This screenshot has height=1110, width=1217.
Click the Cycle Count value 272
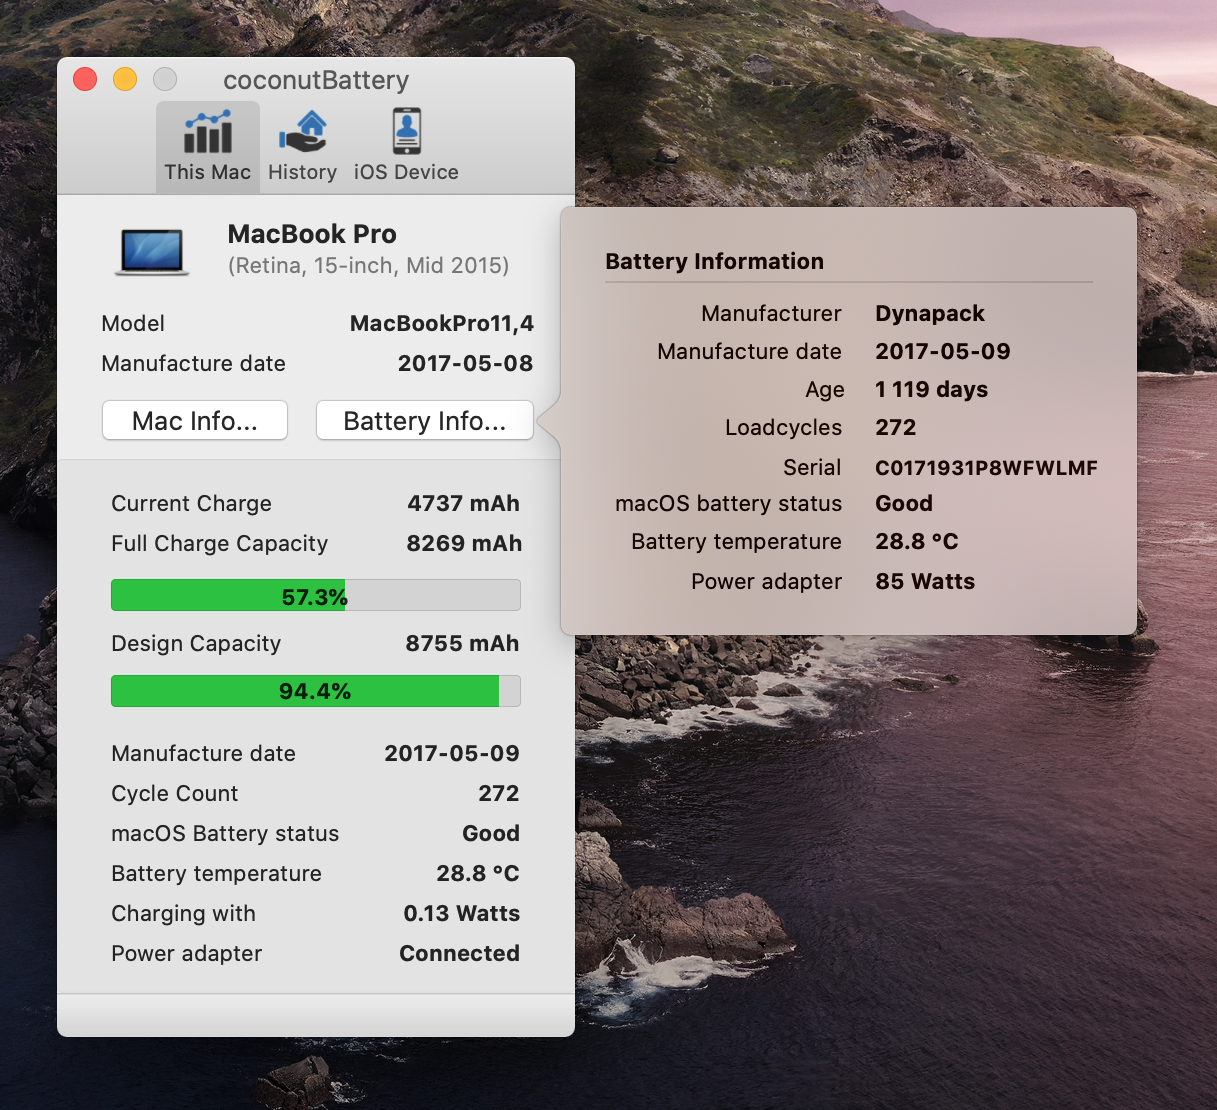(x=498, y=793)
